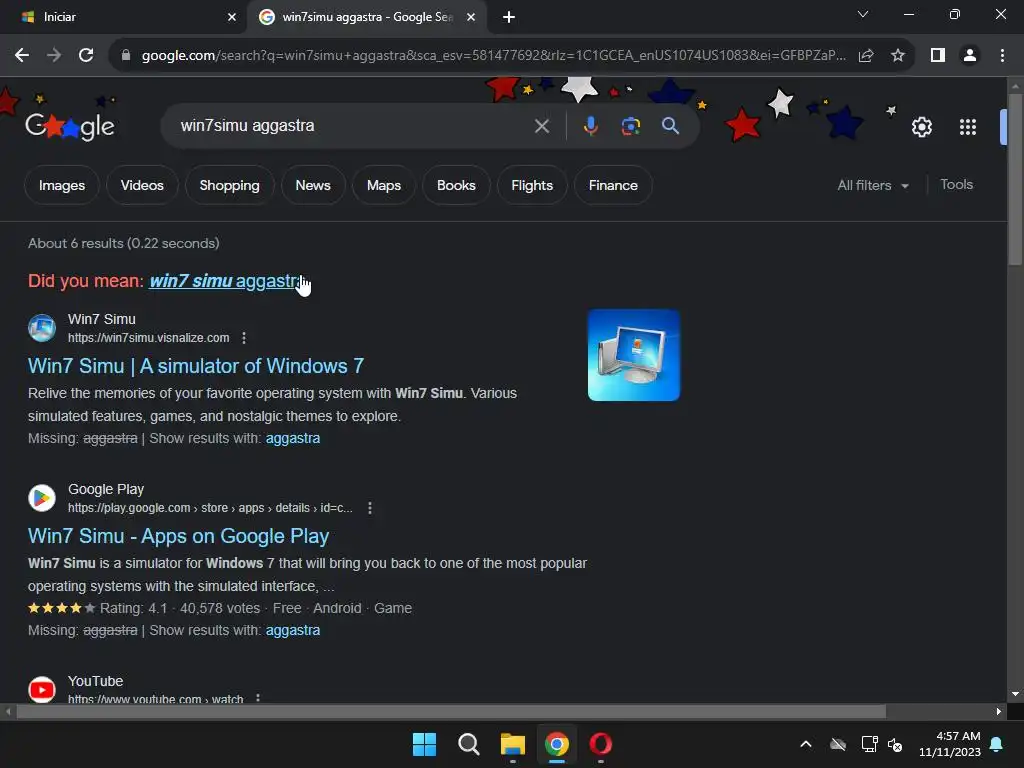
Task: Launch Opera from taskbar
Action: pos(601,744)
